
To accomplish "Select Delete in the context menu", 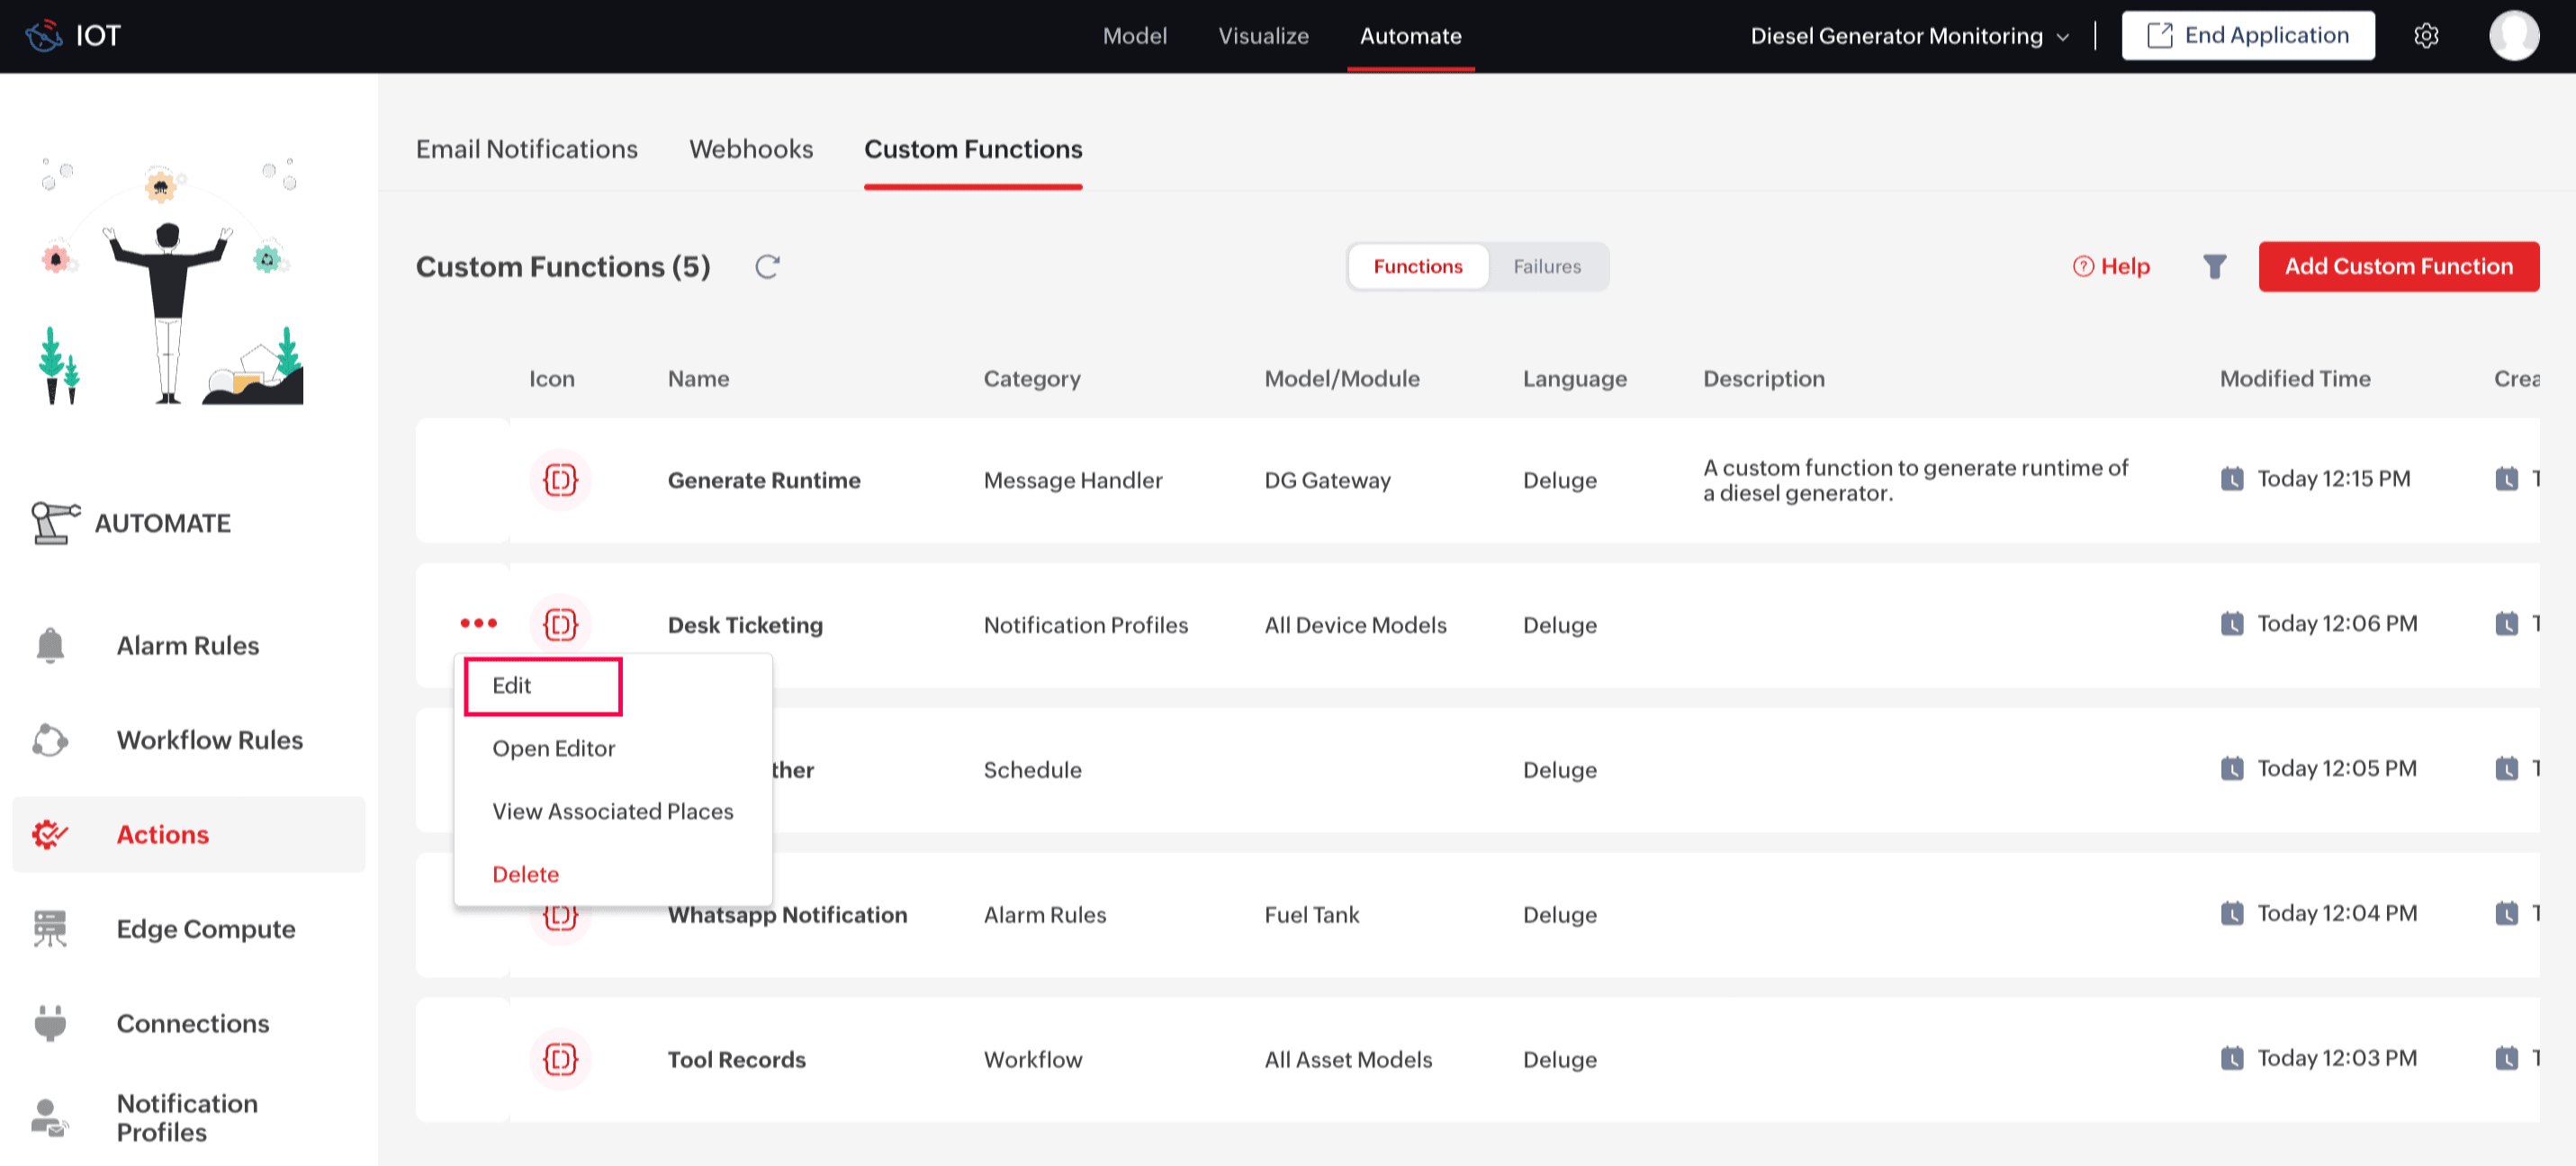I will [x=525, y=874].
